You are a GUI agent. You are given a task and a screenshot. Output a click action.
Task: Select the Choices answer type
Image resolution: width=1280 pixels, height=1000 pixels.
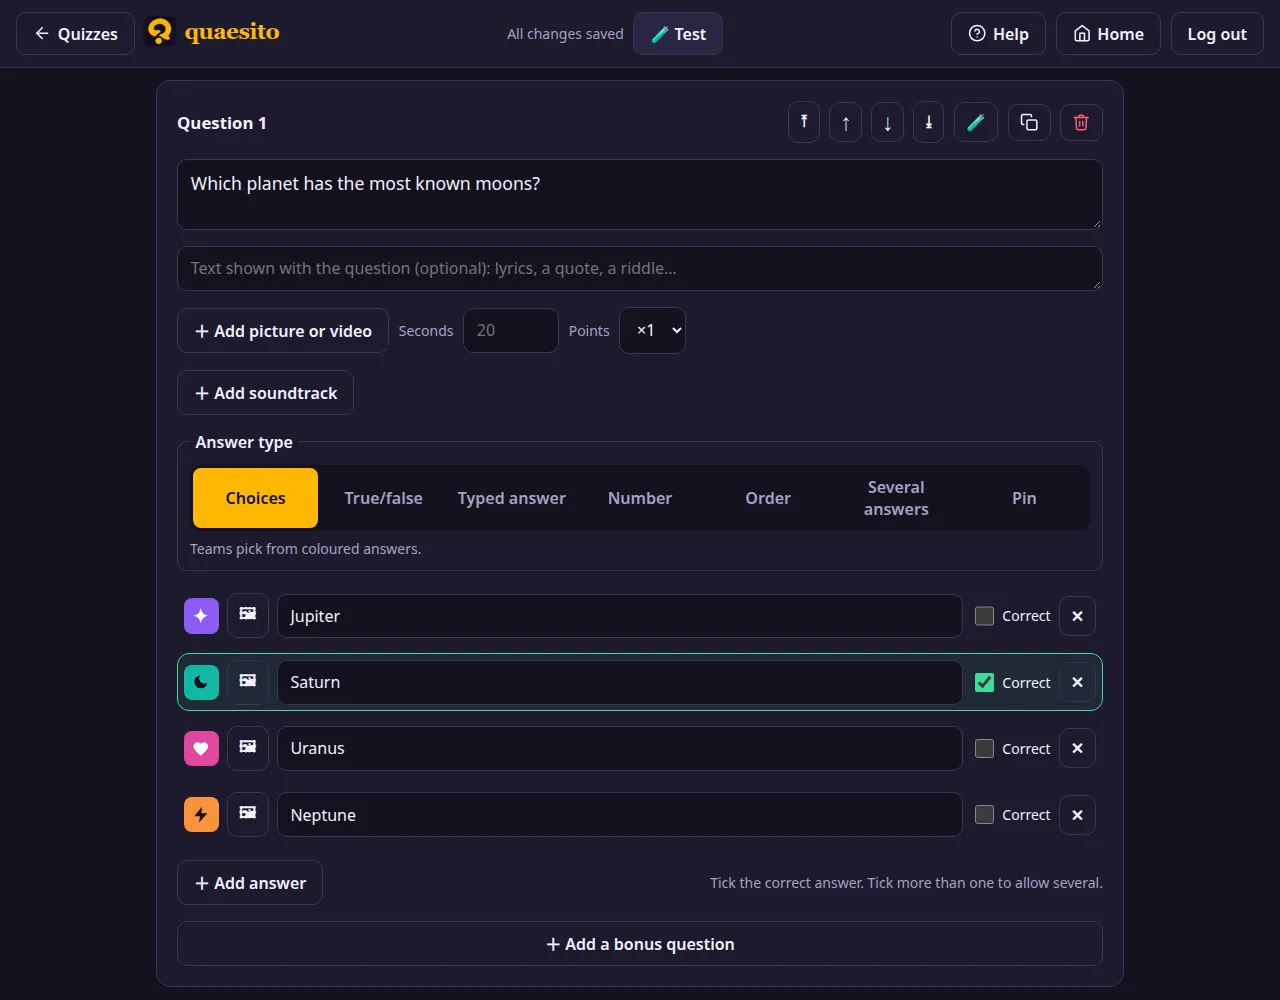(255, 498)
